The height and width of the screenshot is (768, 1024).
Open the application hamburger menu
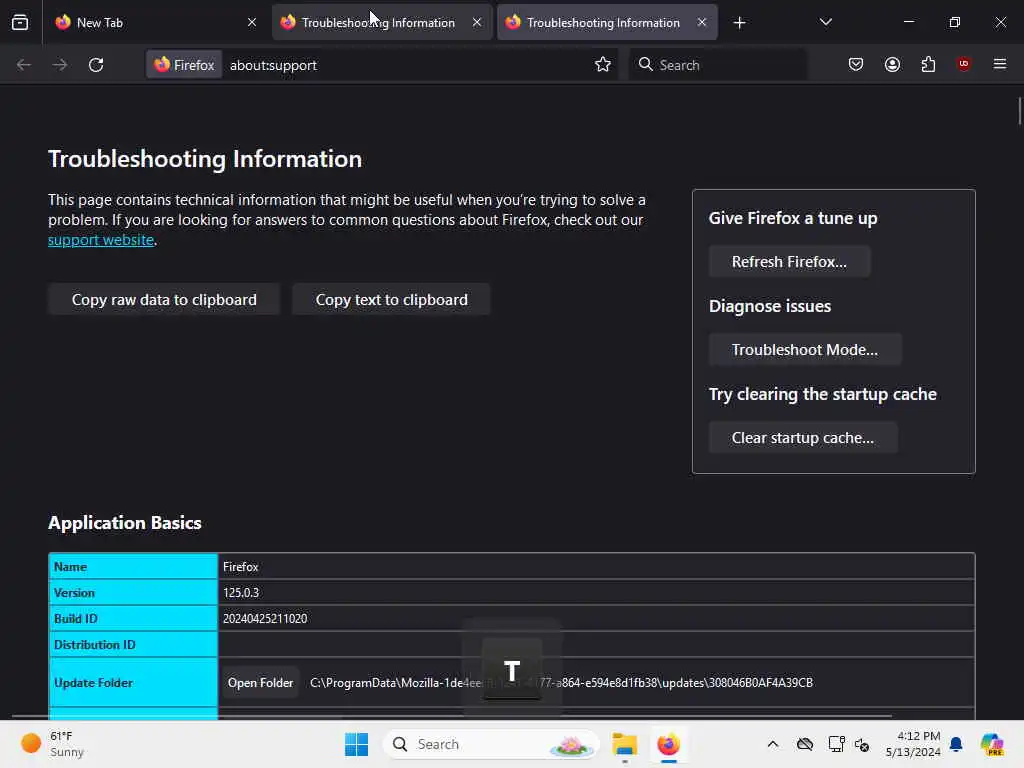click(x=1000, y=64)
